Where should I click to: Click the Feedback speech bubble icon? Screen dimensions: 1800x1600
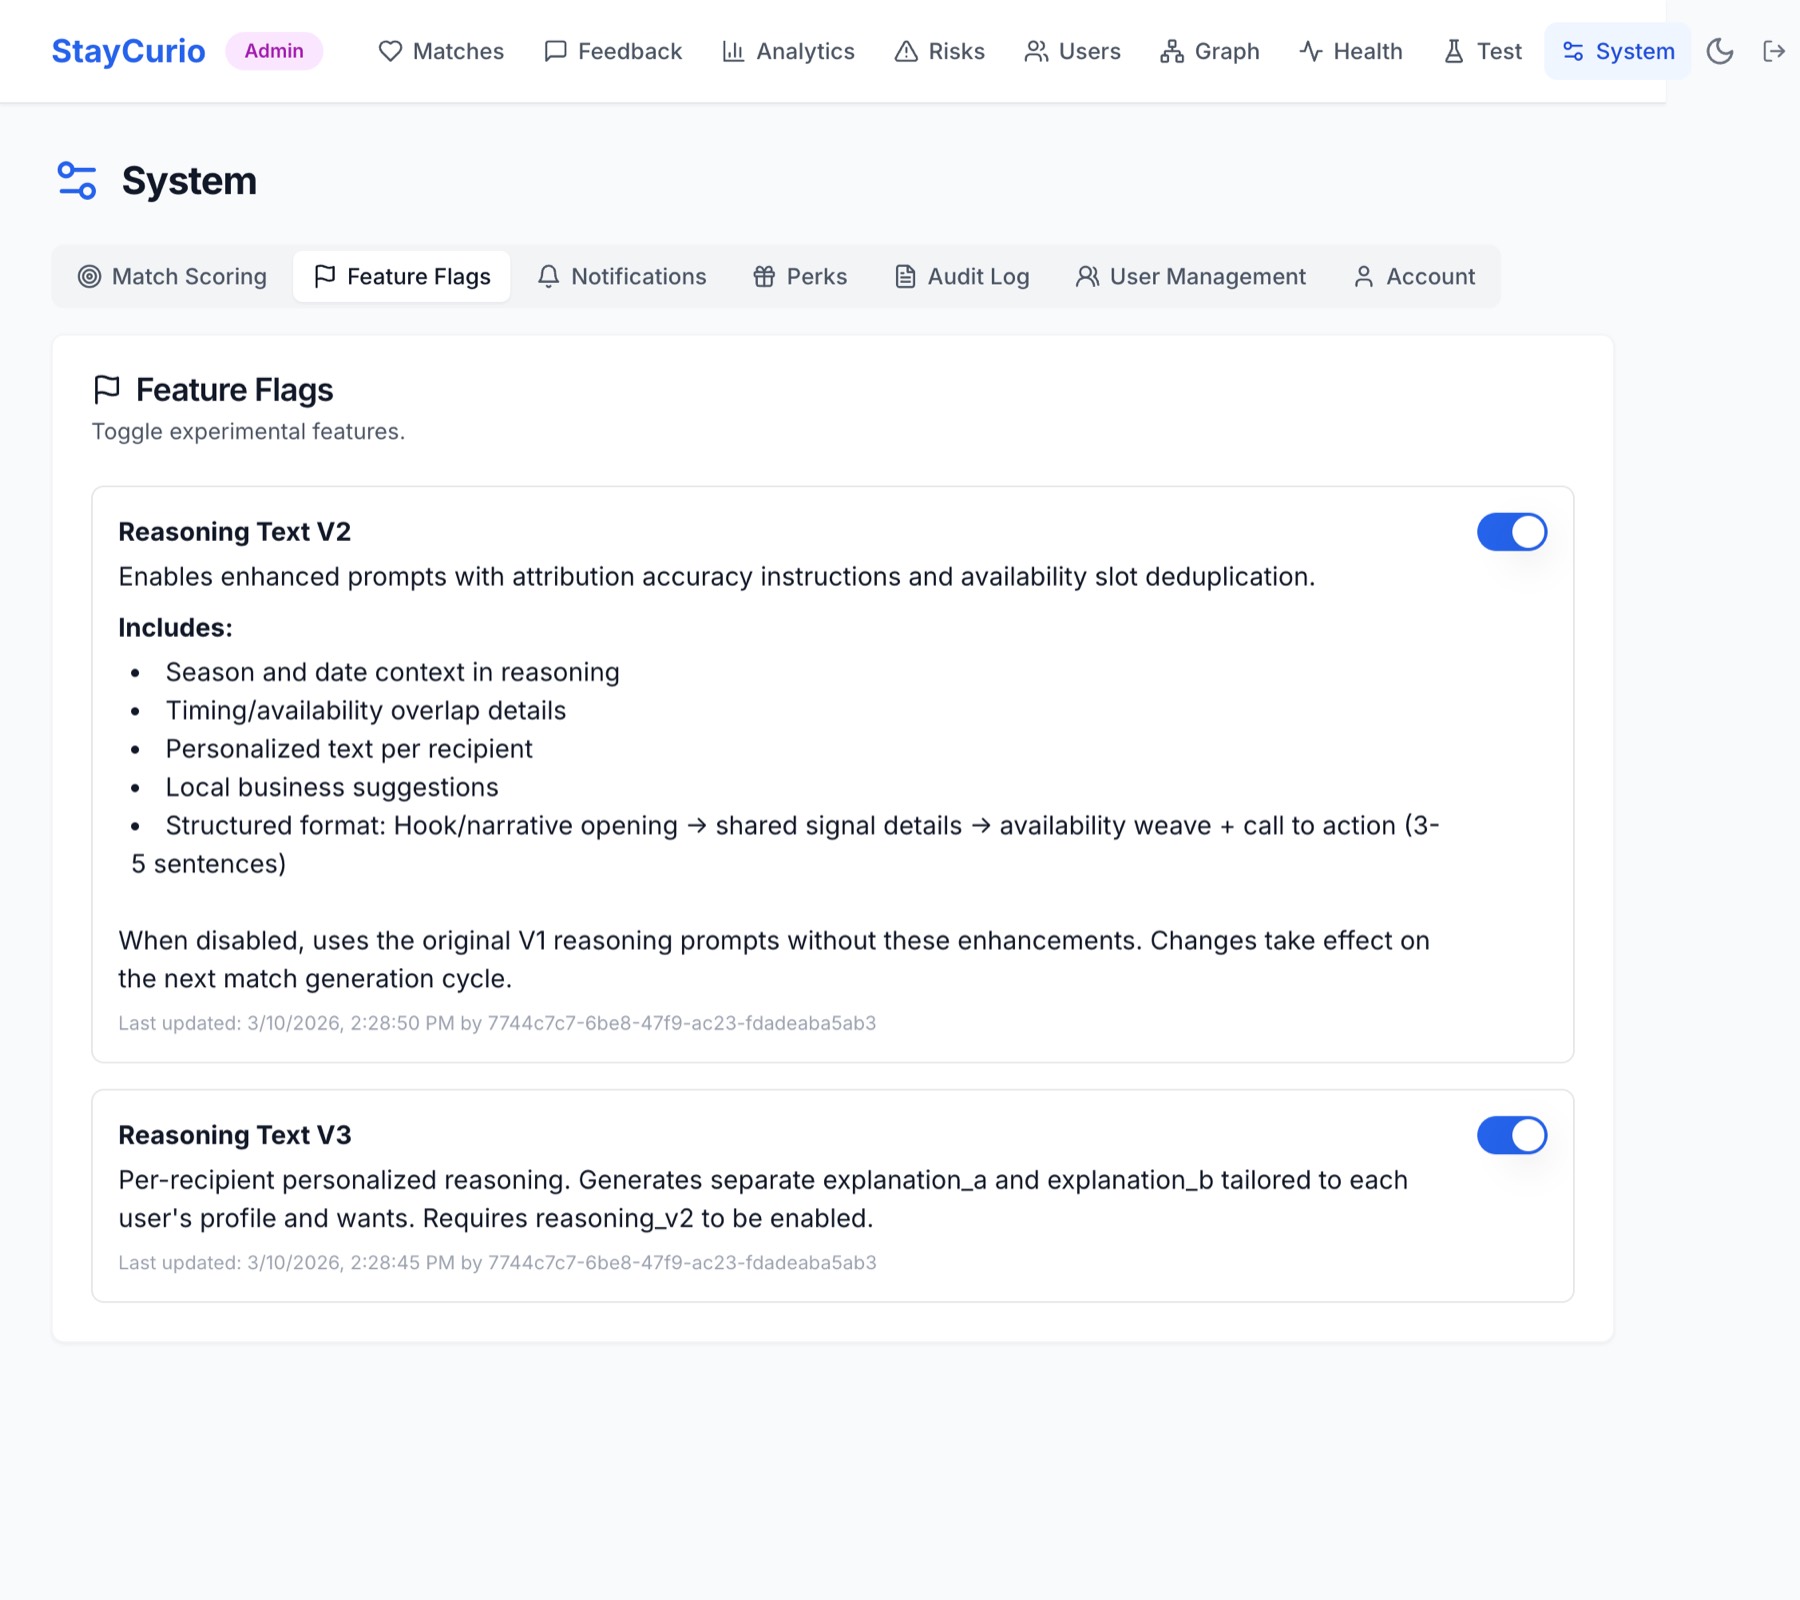(555, 51)
